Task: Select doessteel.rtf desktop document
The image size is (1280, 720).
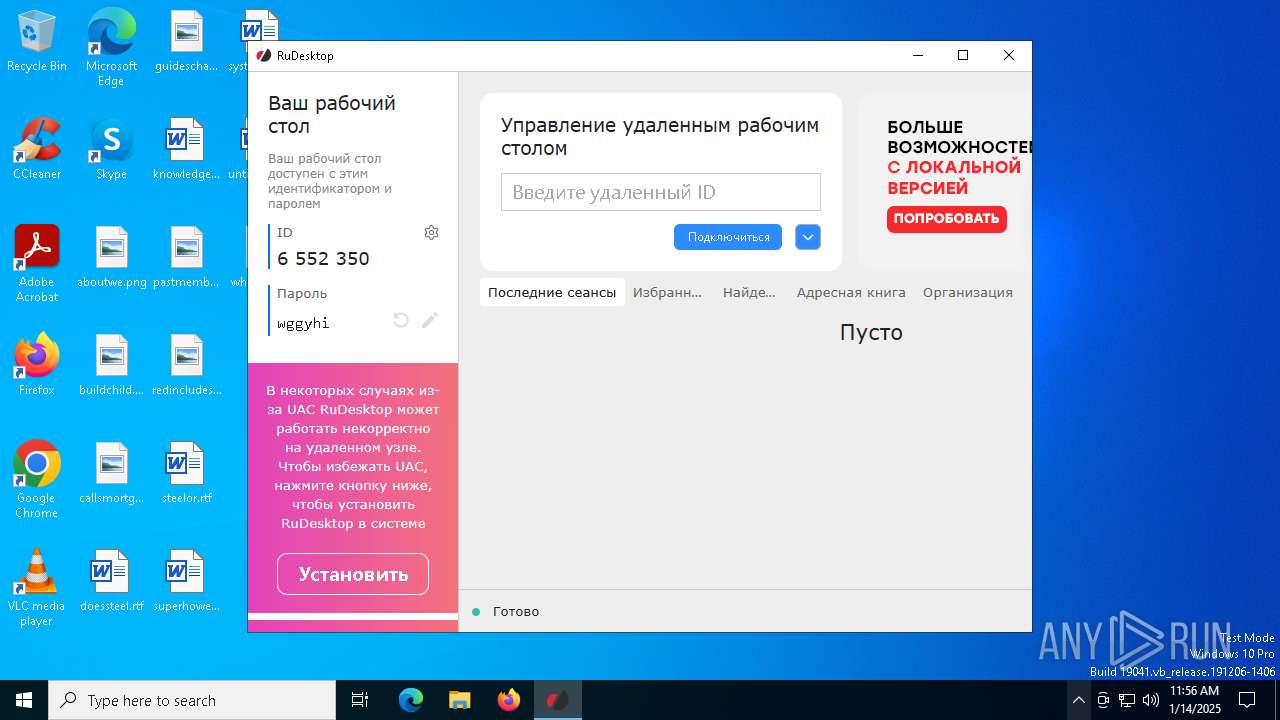Action: point(111,581)
